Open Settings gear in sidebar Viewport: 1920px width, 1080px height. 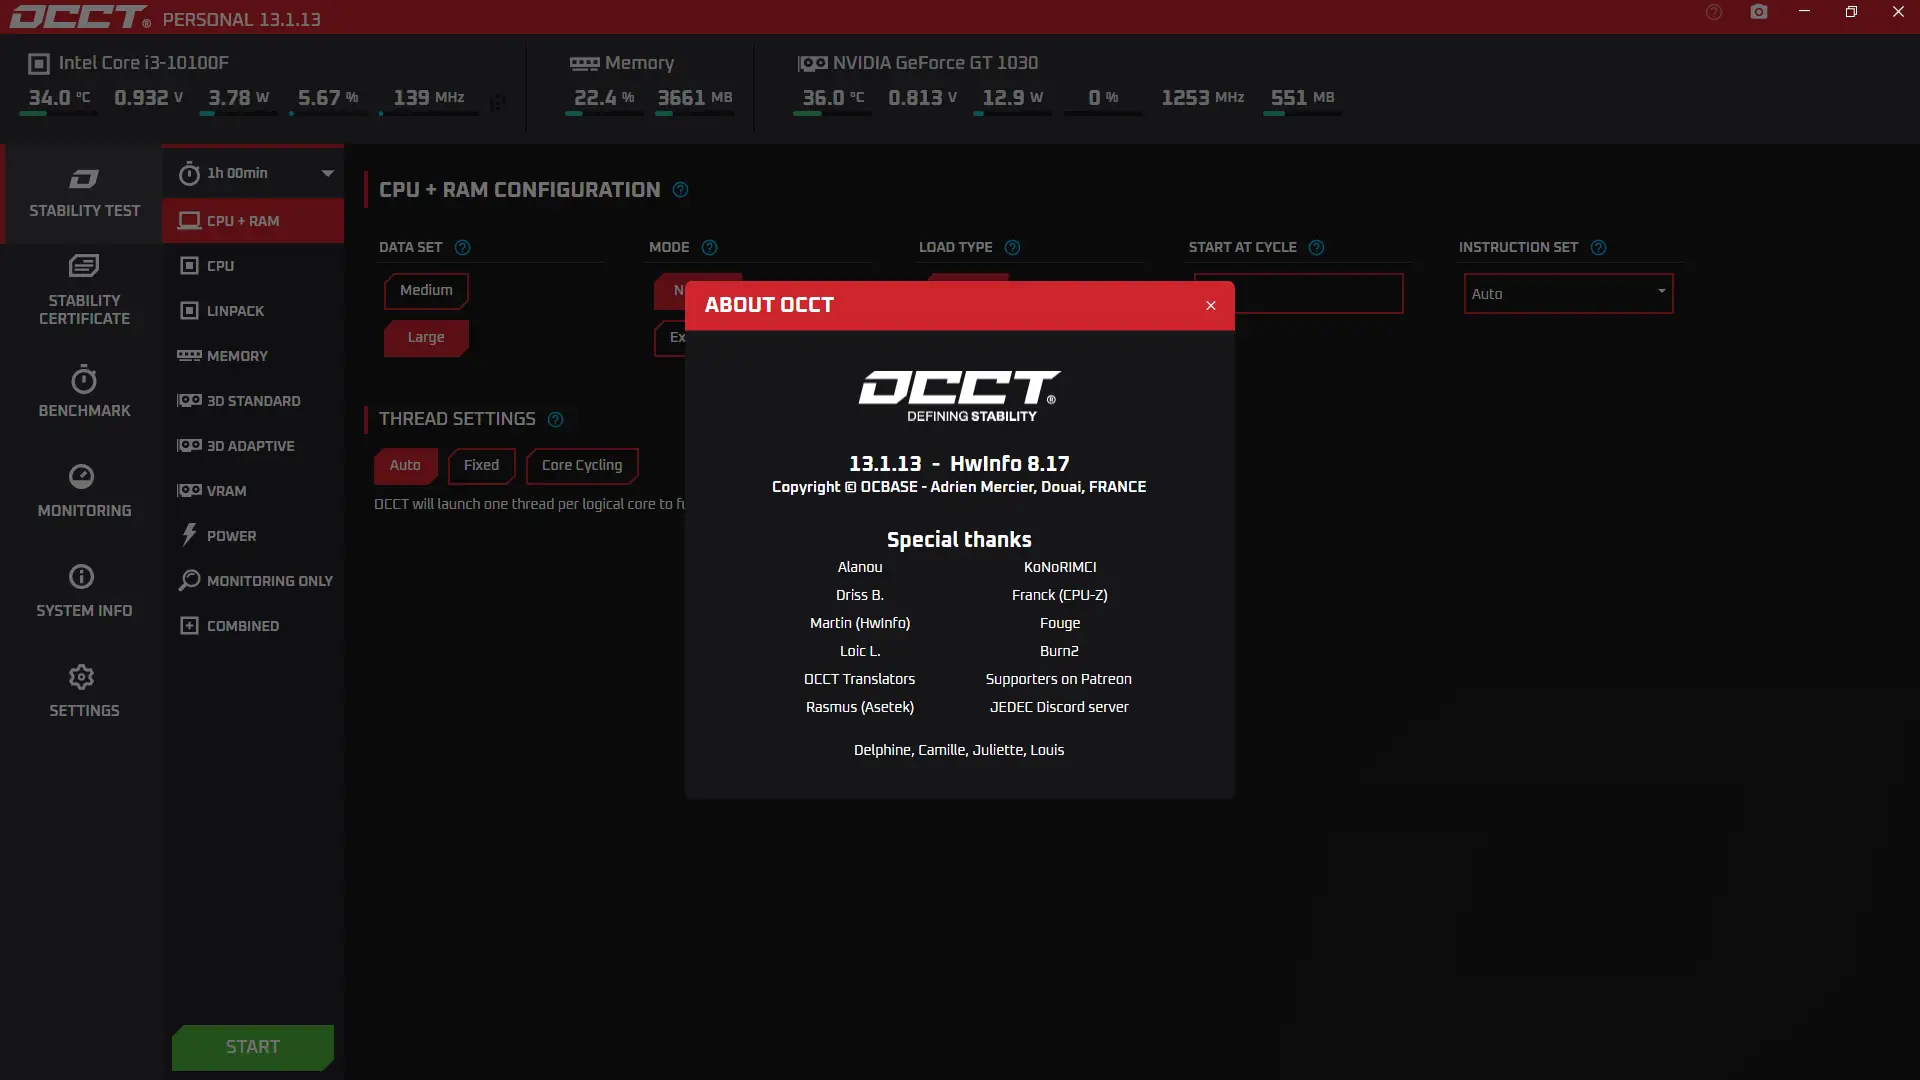[82, 677]
